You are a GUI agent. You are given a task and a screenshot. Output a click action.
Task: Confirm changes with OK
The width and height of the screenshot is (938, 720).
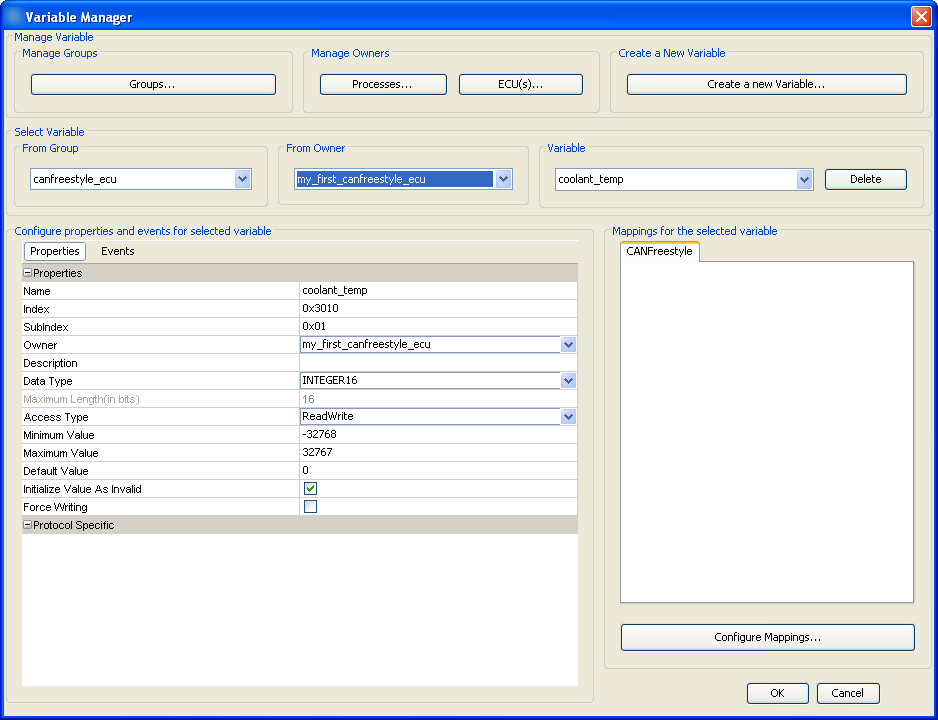click(x=777, y=693)
